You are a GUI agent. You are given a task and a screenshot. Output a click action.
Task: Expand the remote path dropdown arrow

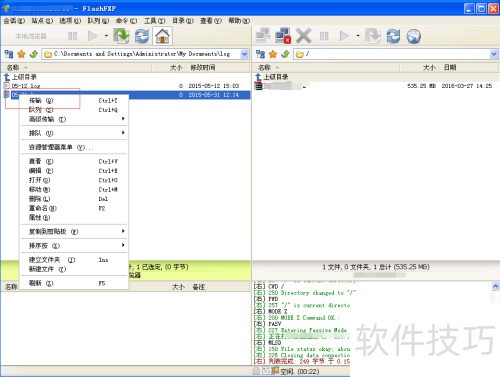pyautogui.click(x=494, y=54)
